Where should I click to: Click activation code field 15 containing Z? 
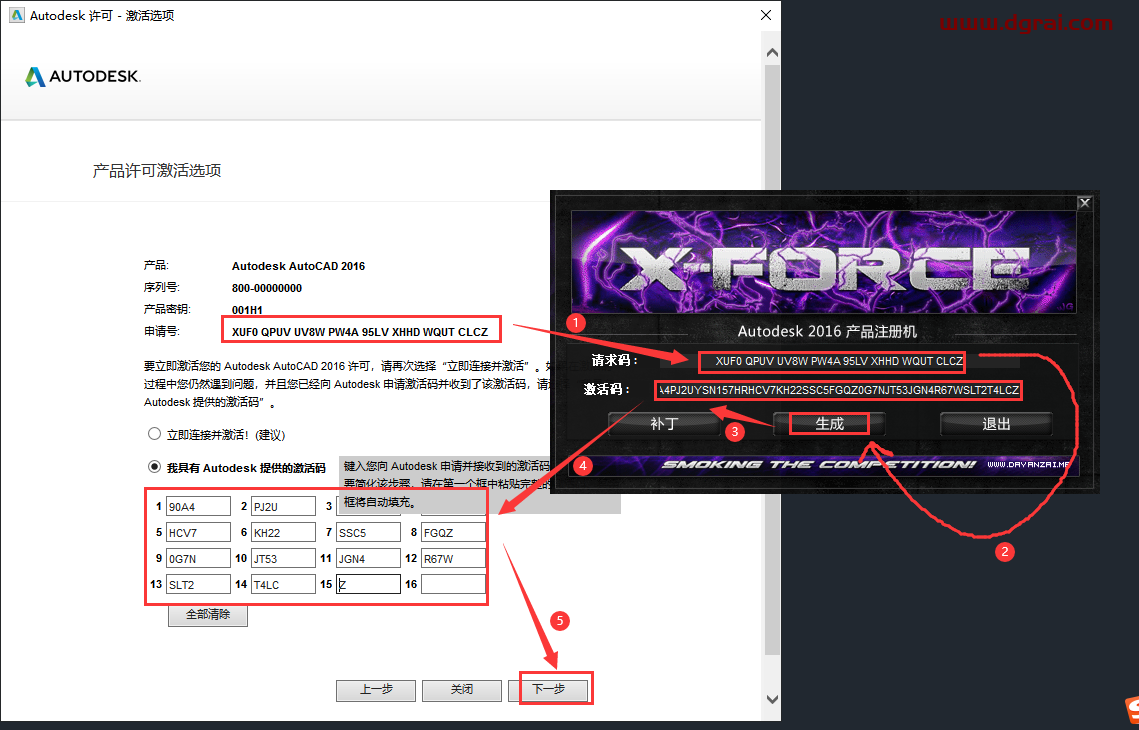[368, 584]
